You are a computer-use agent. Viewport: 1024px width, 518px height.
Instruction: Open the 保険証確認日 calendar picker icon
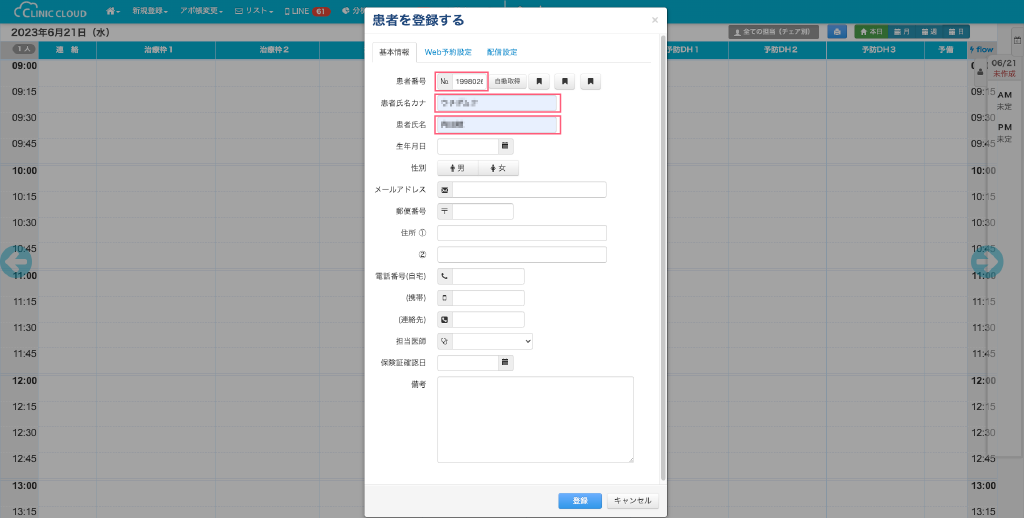click(505, 362)
